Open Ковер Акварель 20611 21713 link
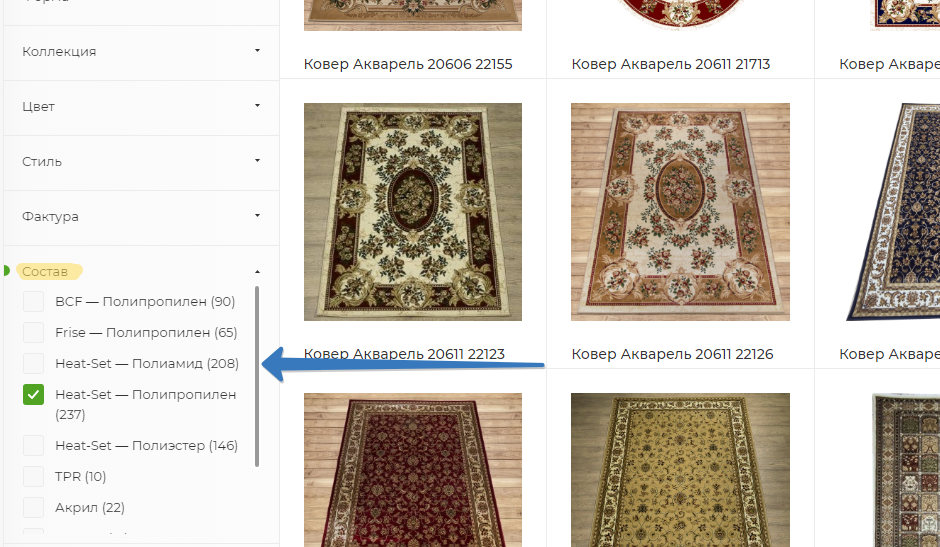 coord(670,64)
